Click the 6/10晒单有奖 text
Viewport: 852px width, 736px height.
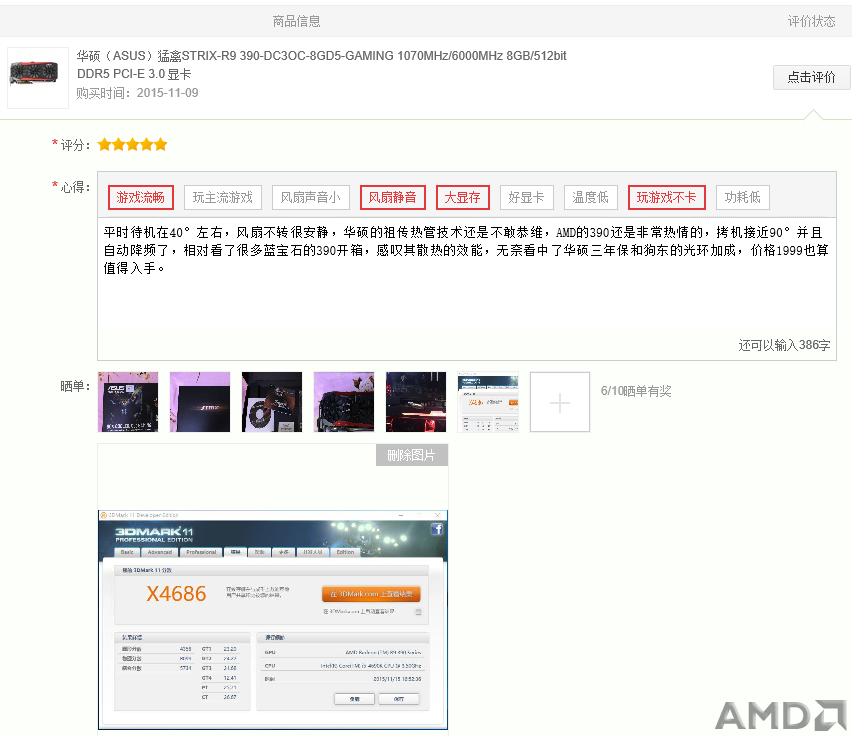coord(636,391)
